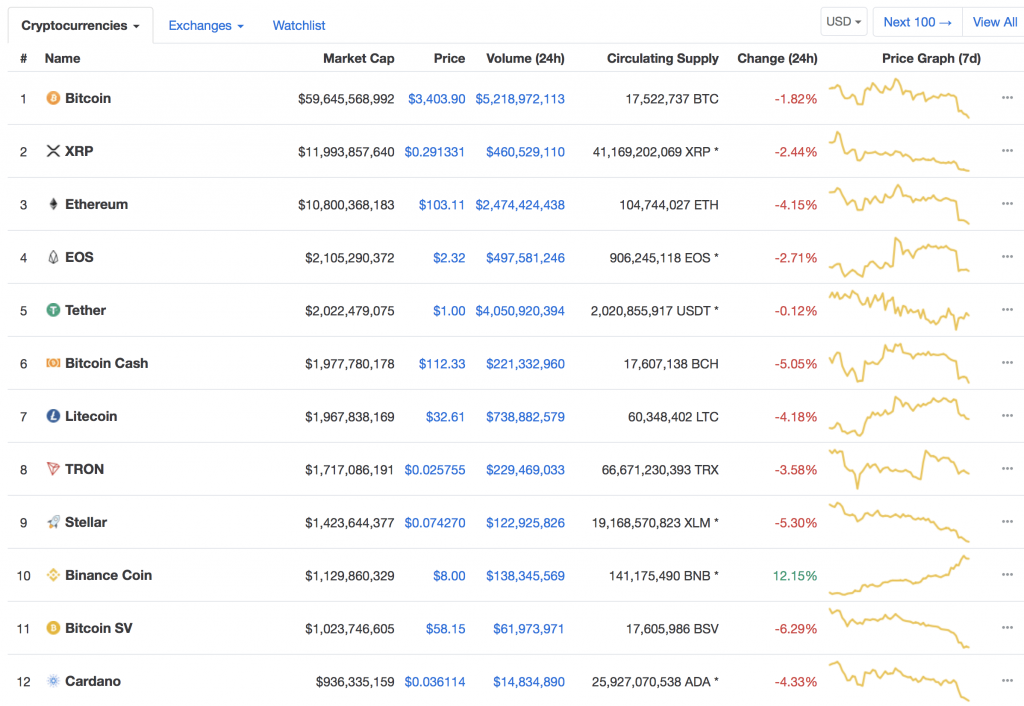
Task: Click Bitcoin price $3,403.90
Action: [436, 99]
